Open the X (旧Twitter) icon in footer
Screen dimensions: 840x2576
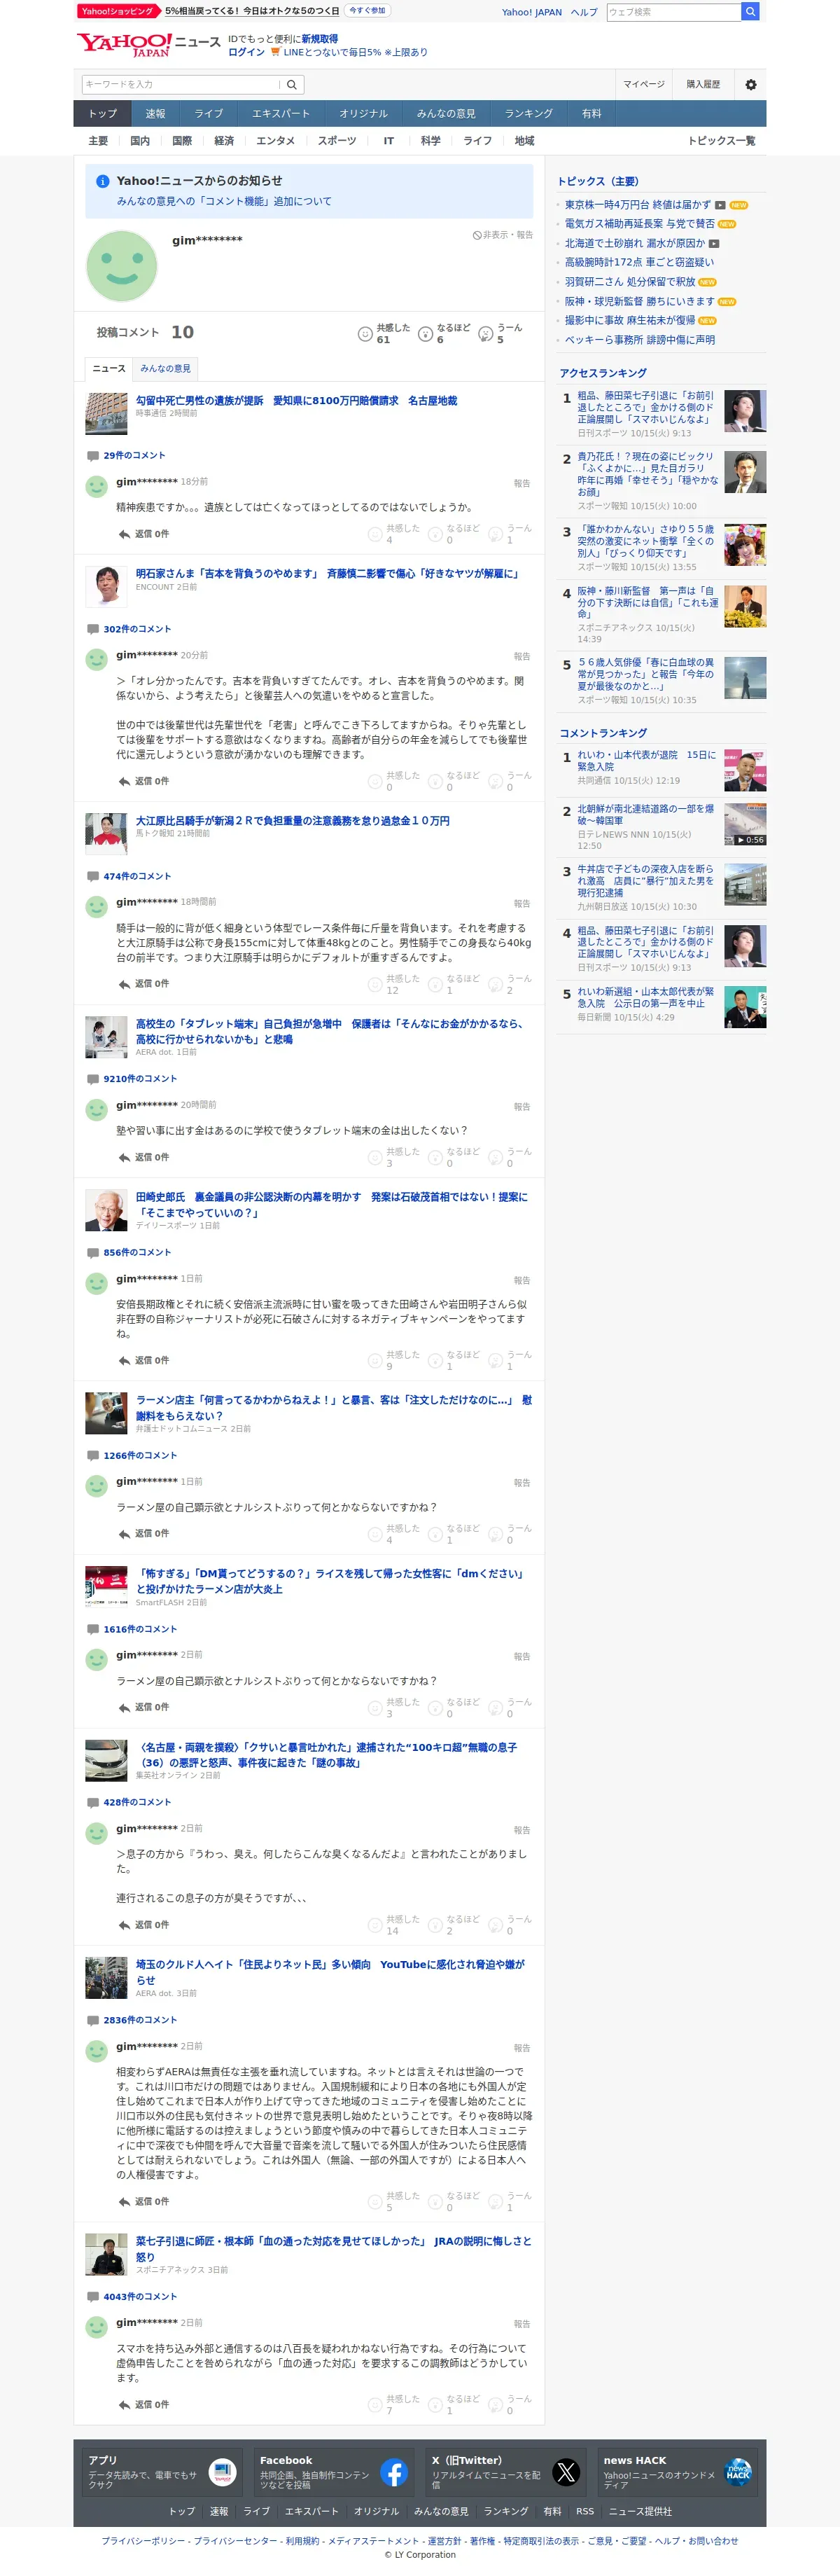tap(566, 2472)
